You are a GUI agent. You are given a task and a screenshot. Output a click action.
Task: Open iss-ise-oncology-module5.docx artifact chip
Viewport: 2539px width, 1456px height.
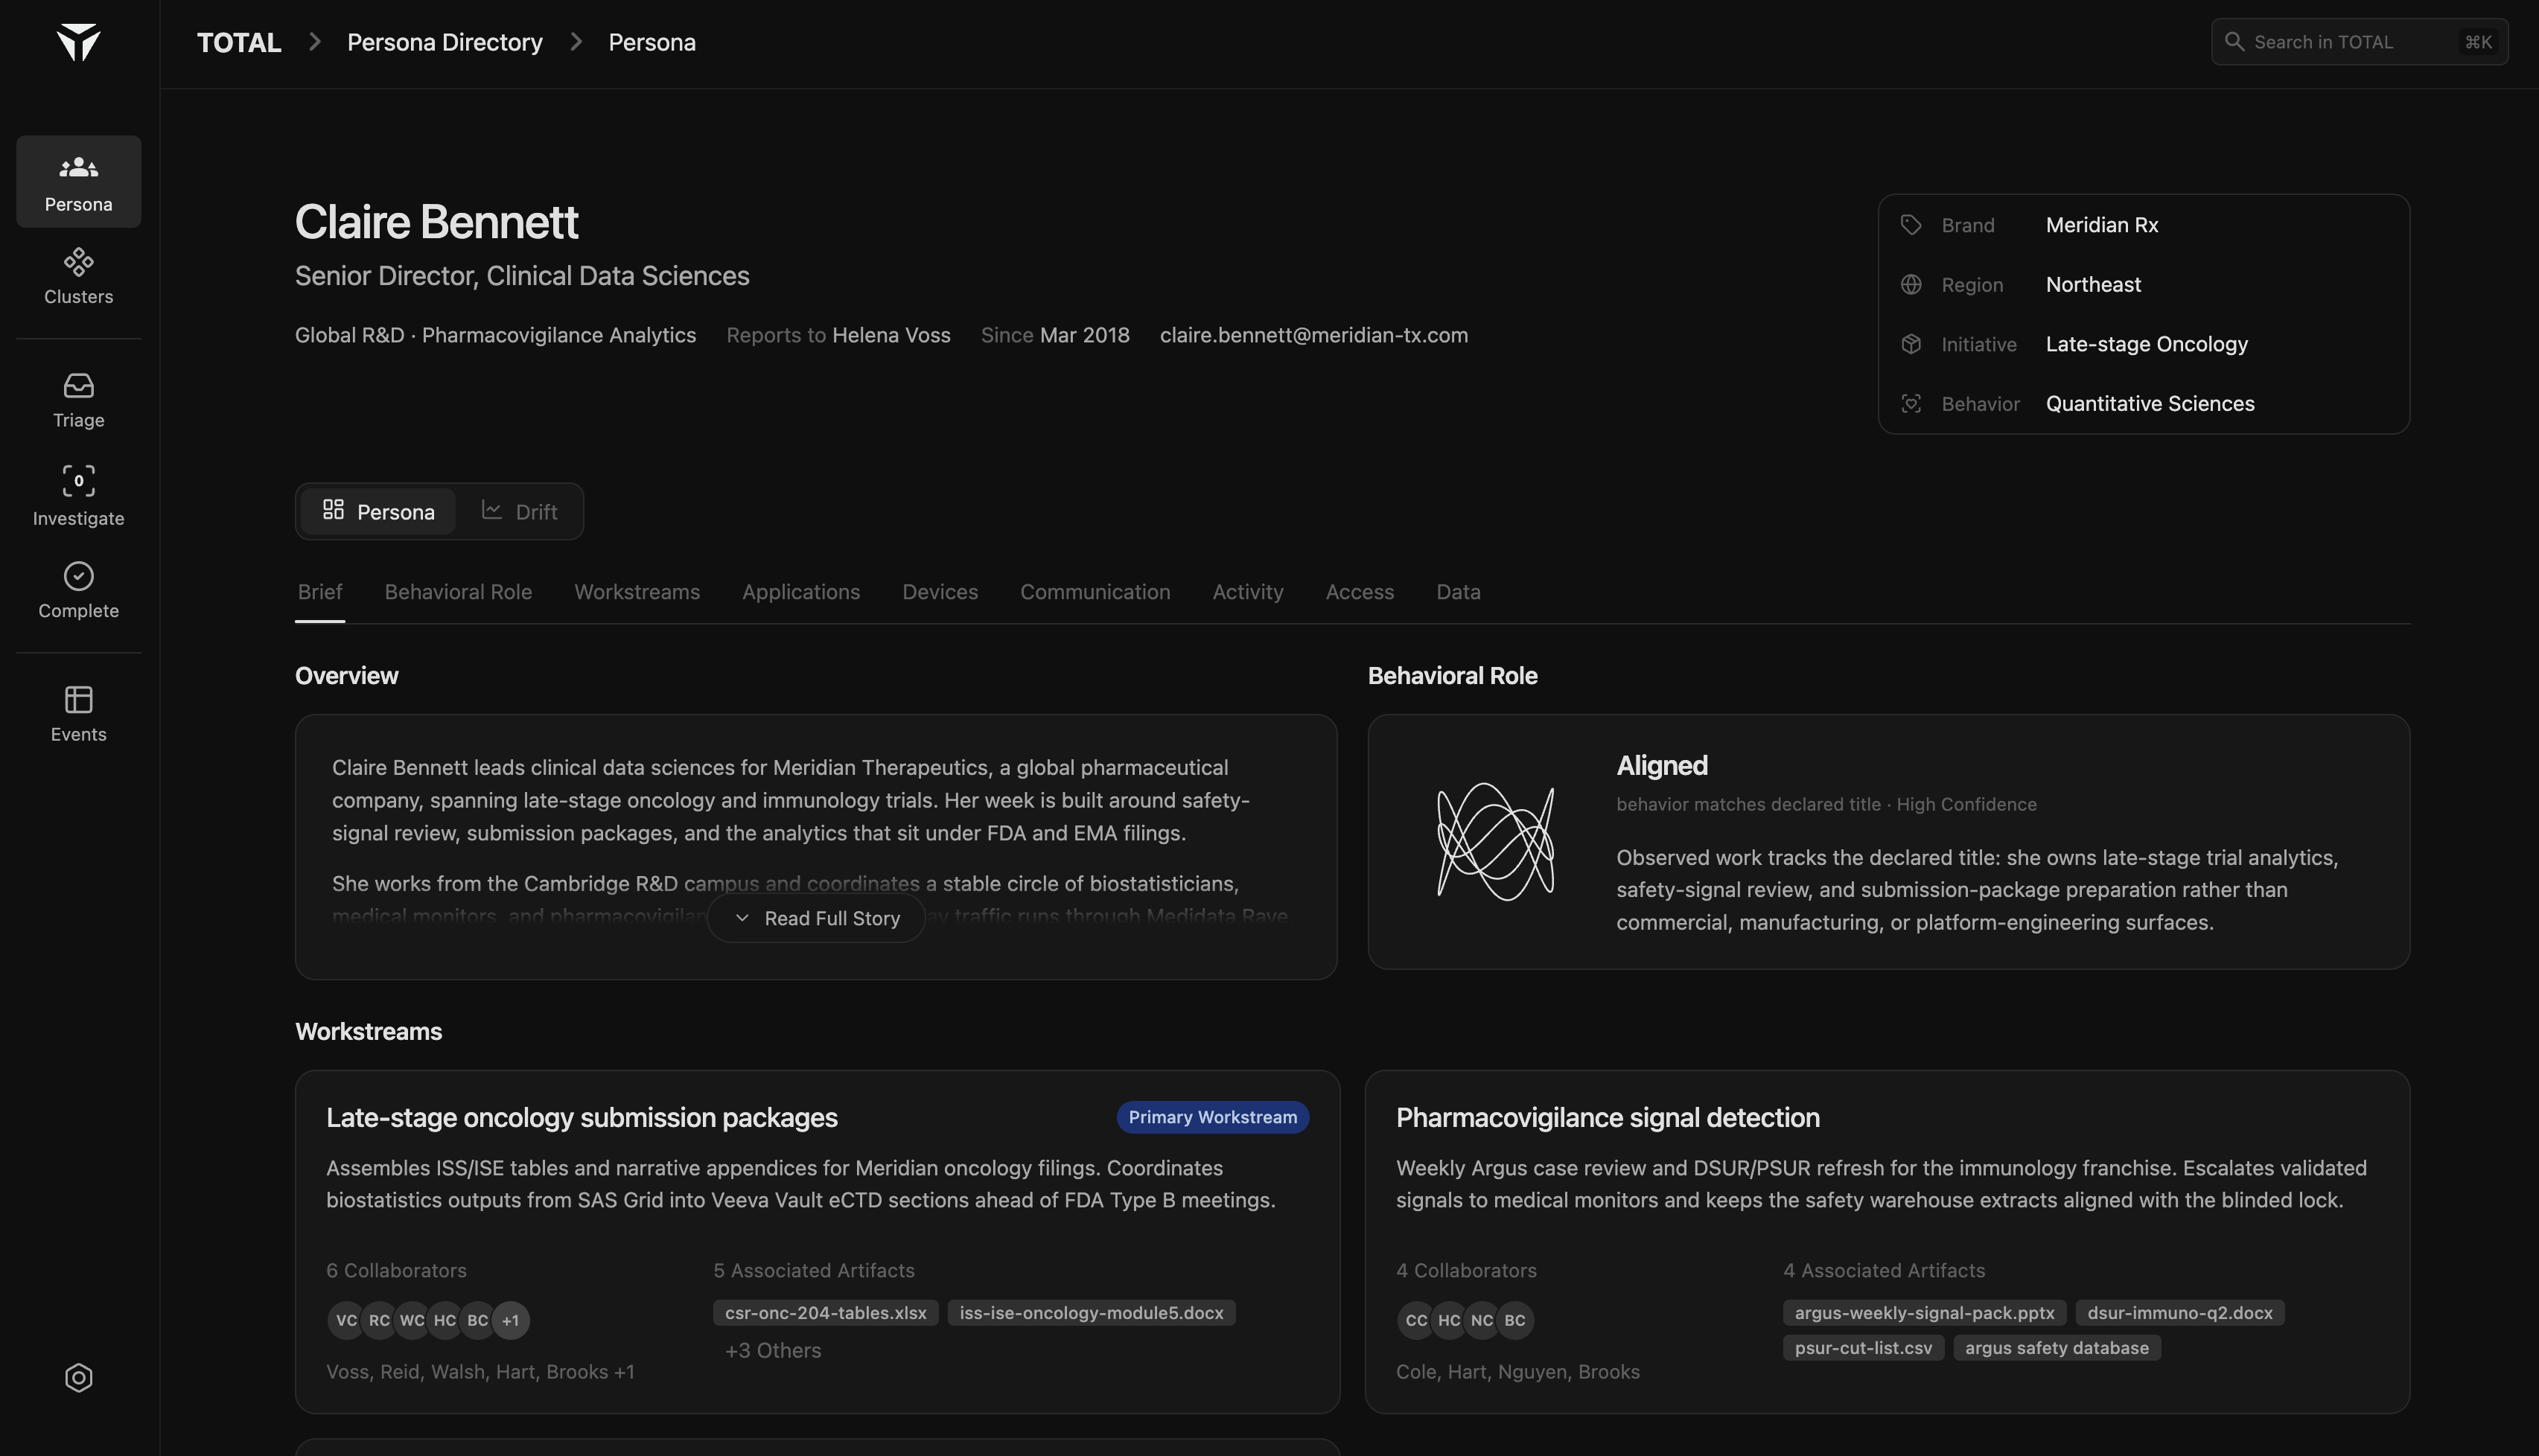1091,1313
